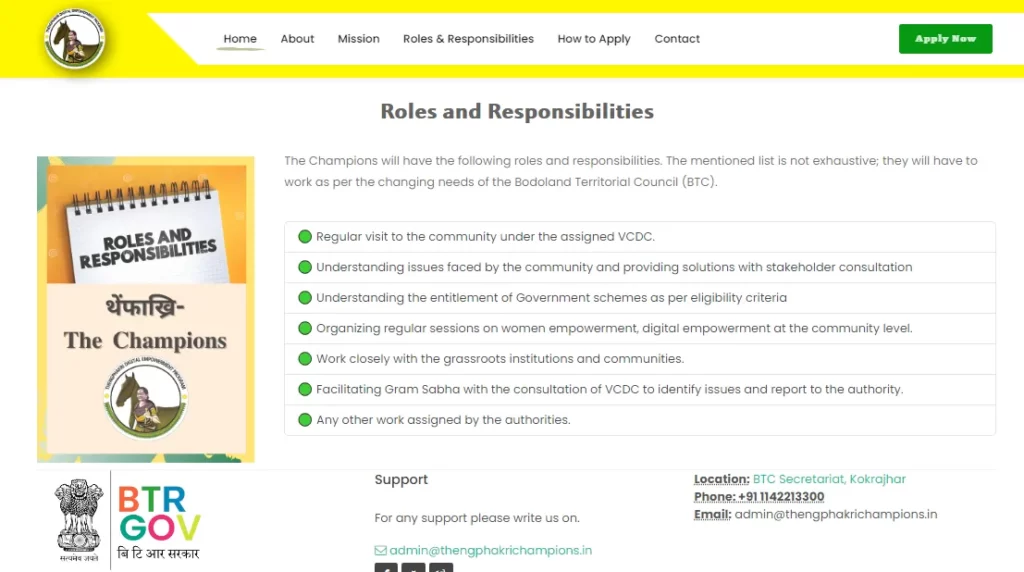The height and width of the screenshot is (572, 1024).
Task: Click the phone number +91 1142213300
Action: [x=781, y=496]
